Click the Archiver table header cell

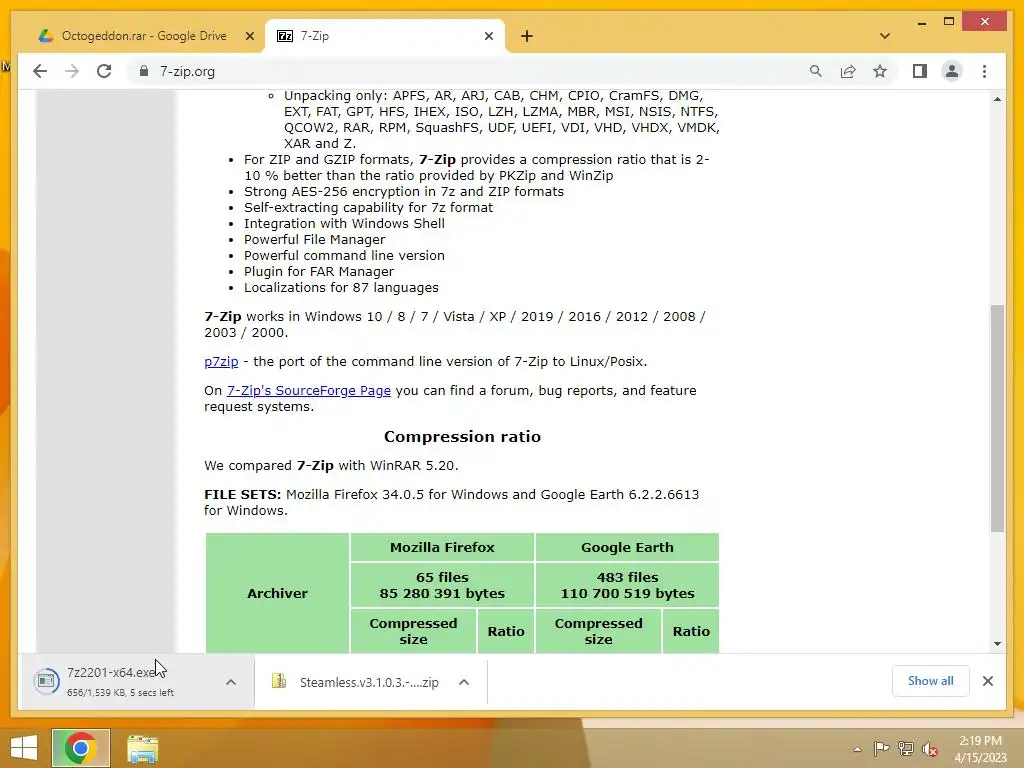tap(278, 593)
